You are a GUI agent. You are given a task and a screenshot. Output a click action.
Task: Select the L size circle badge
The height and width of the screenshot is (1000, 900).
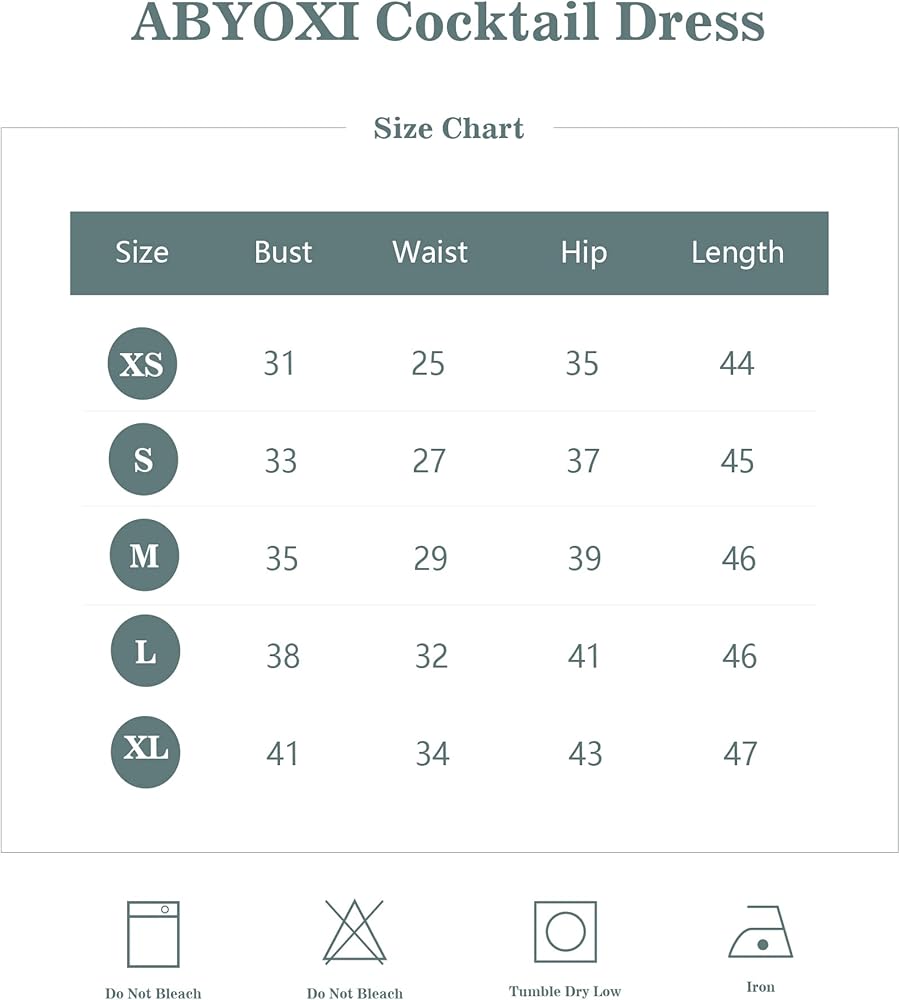pyautogui.click(x=145, y=652)
